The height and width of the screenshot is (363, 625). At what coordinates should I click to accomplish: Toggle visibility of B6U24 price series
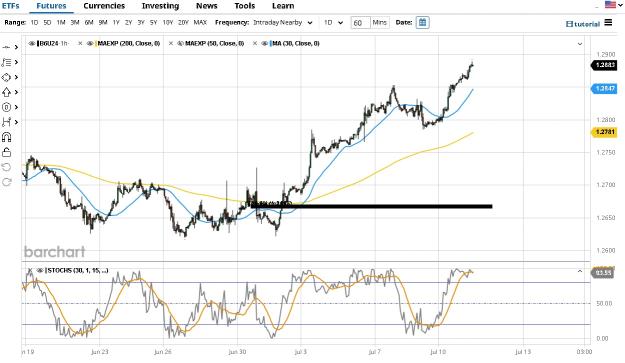tap(32, 43)
